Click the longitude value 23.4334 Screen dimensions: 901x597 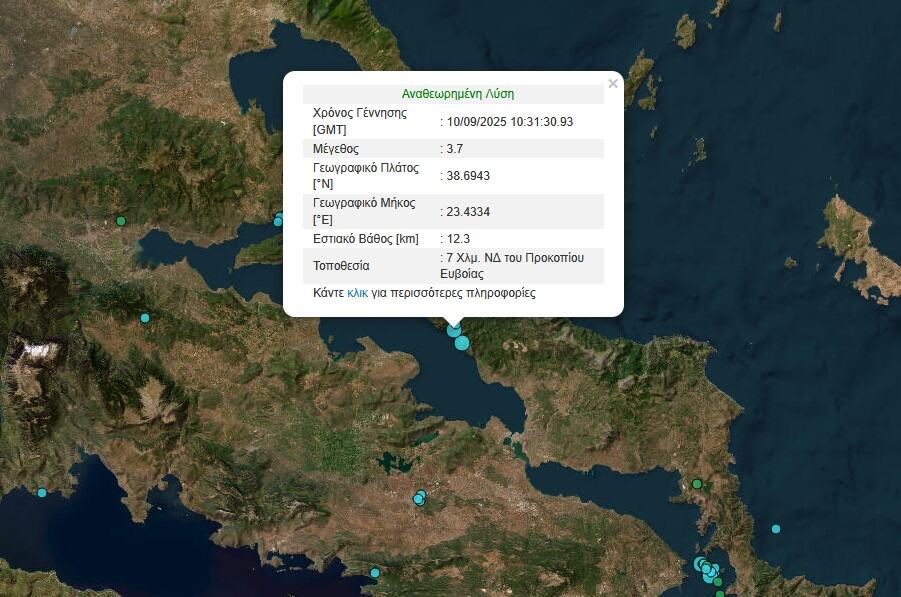[x=468, y=212]
